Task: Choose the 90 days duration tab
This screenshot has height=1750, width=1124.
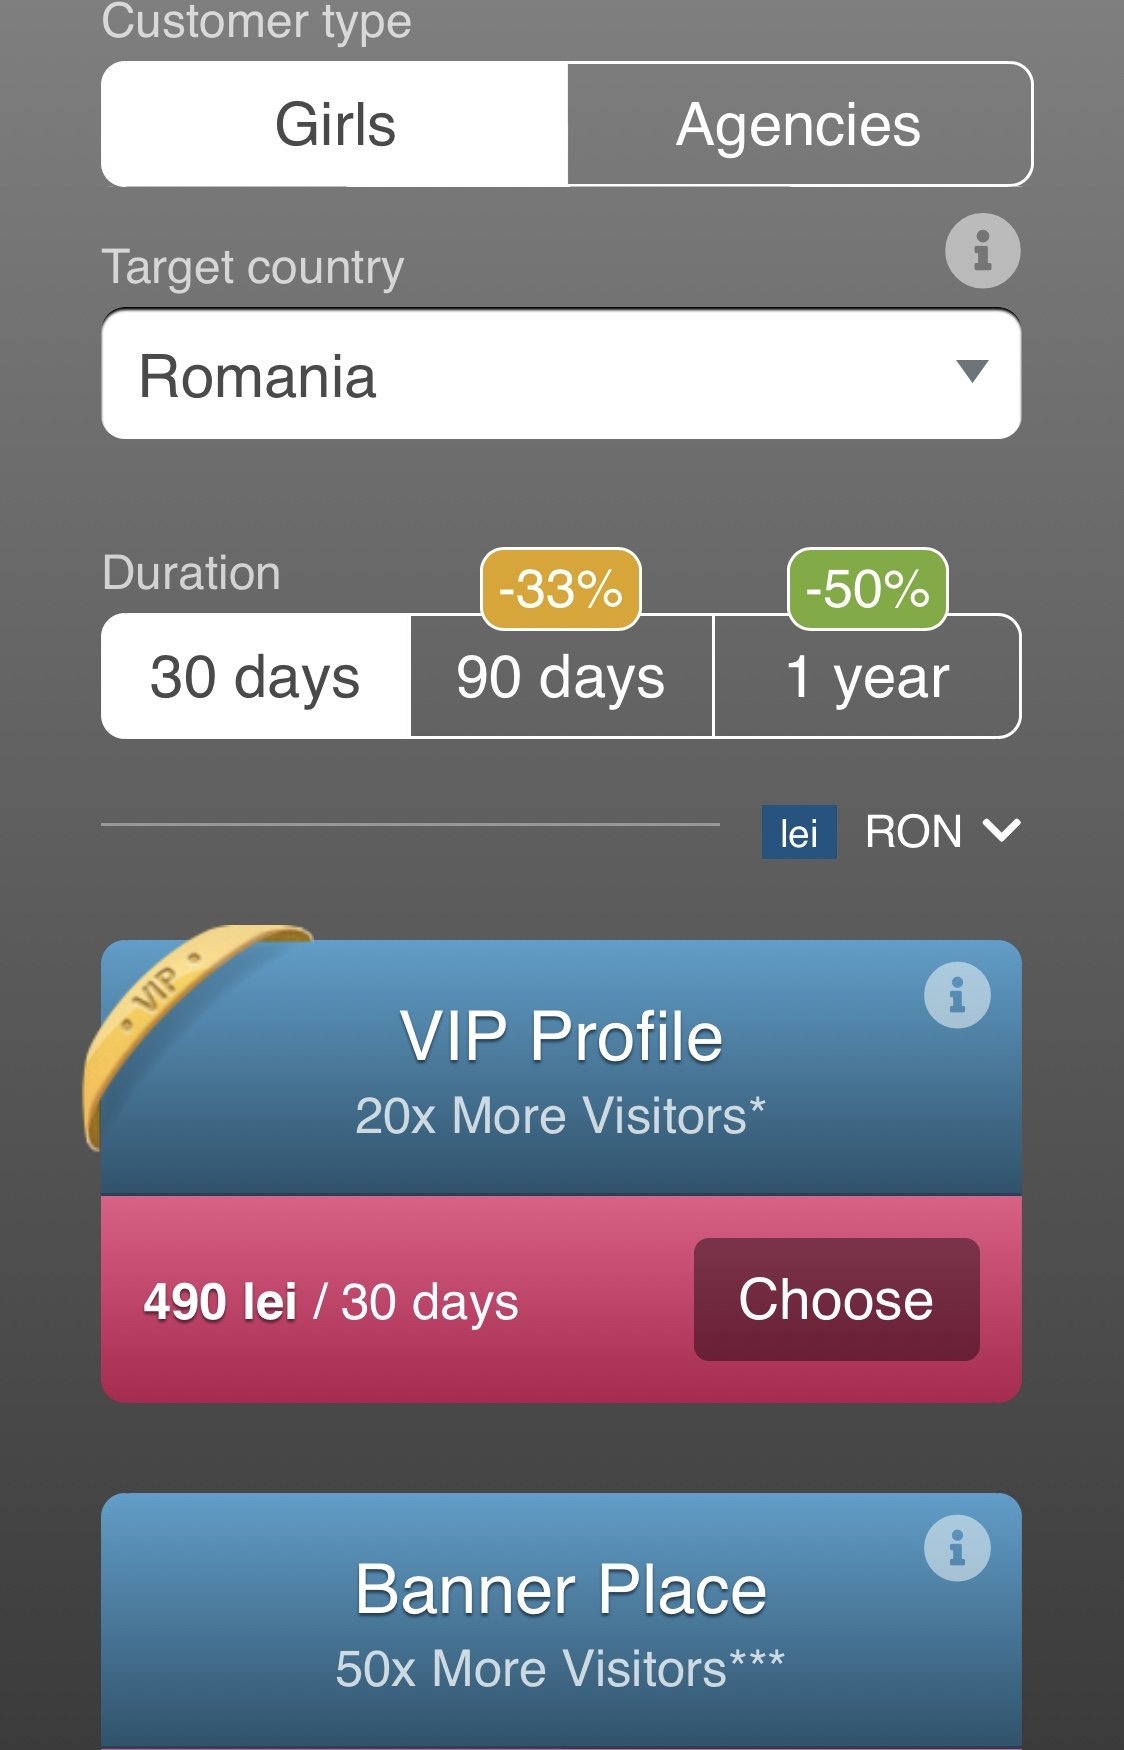Action: pyautogui.click(x=561, y=677)
